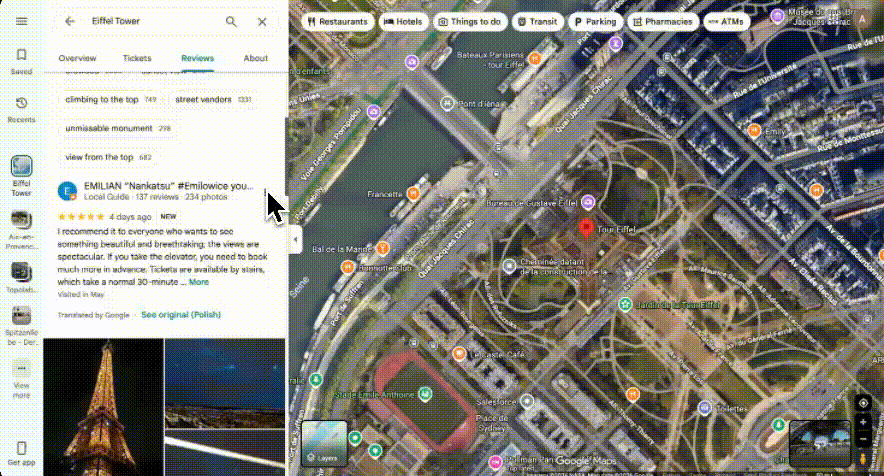Viewport: 884px width, 476px height.
Task: Filter reviews by street vendors
Action: click(213, 99)
